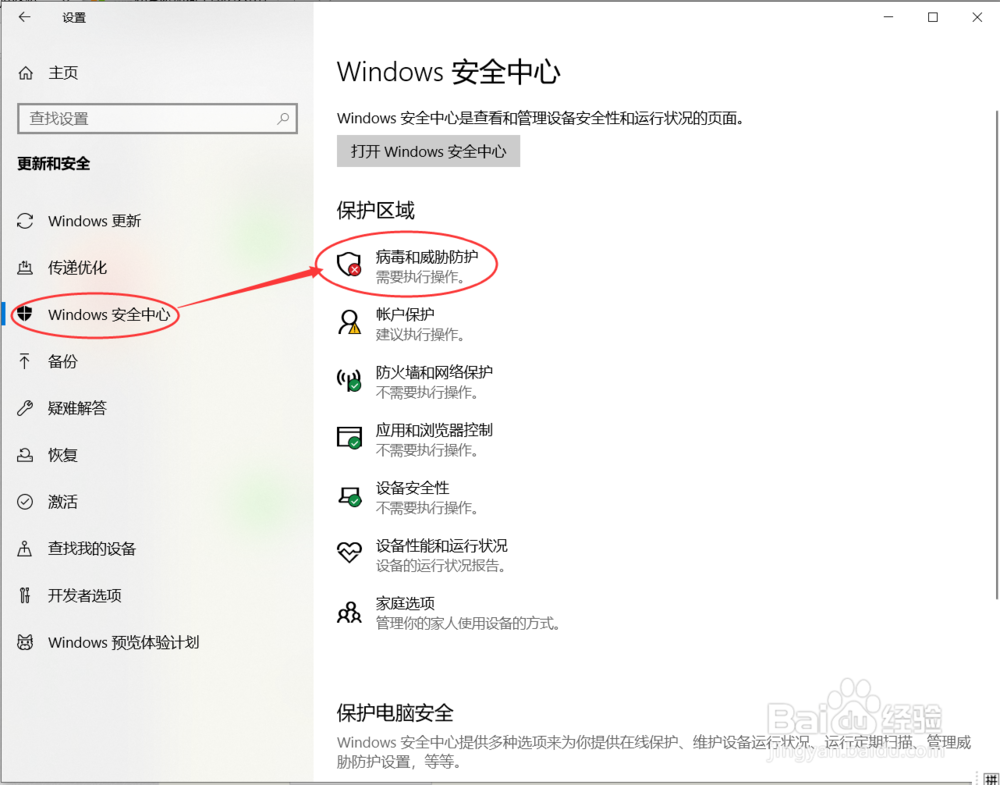Click the vertical scrollbar on right

(x=996, y=355)
